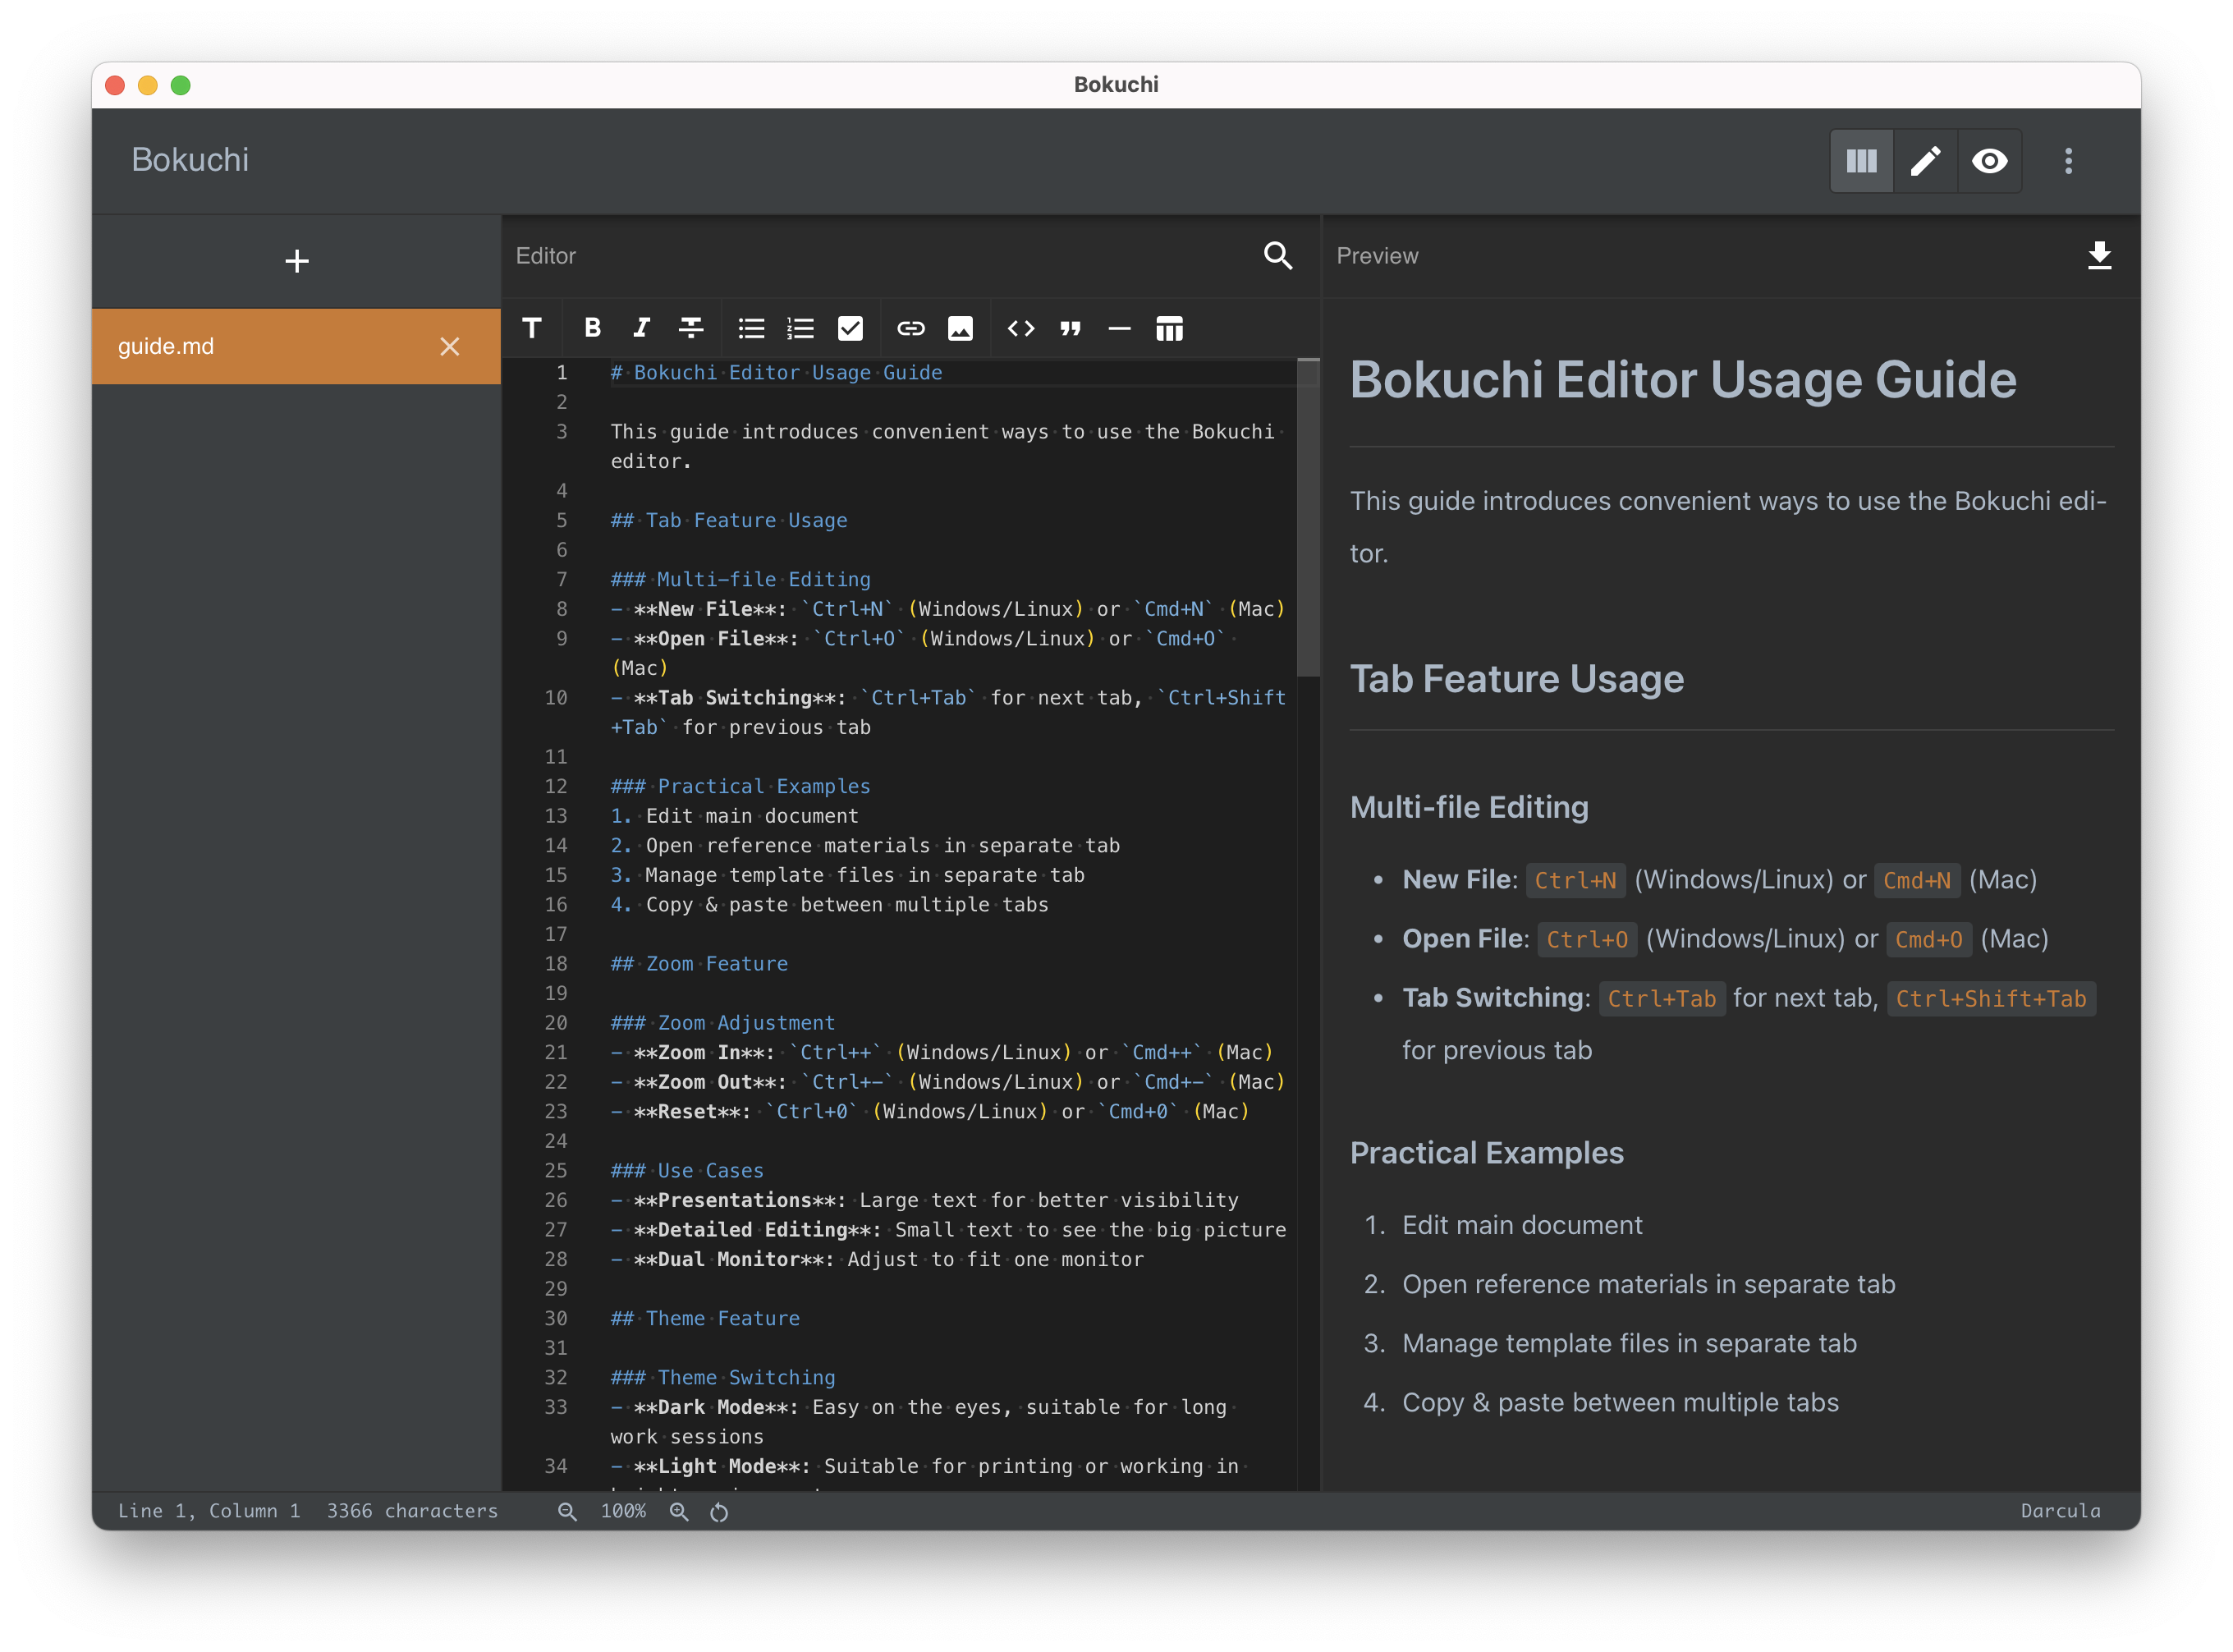Insert a table
The image size is (2233, 1652).
(x=1169, y=328)
